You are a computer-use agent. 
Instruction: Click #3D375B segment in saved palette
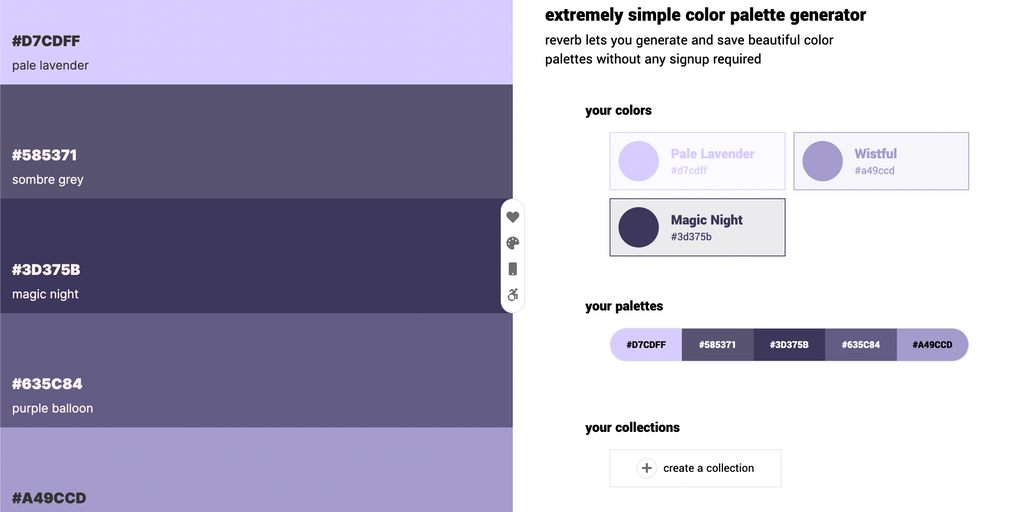[789, 345]
